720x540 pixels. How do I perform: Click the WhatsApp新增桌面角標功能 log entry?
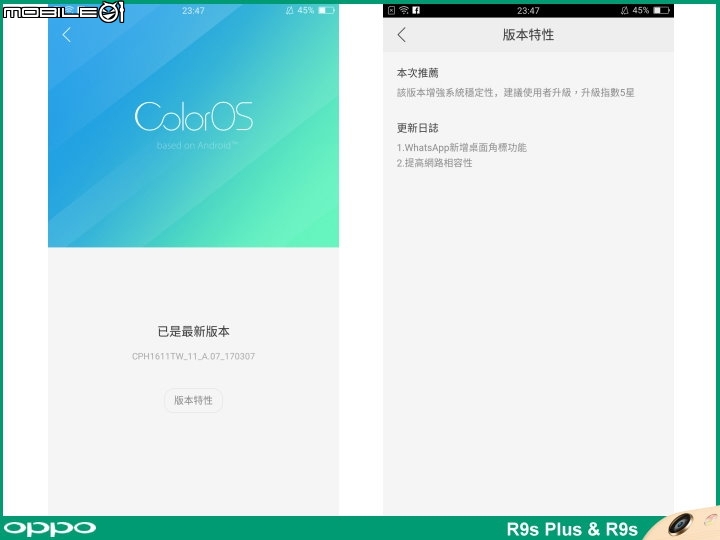[461, 147]
